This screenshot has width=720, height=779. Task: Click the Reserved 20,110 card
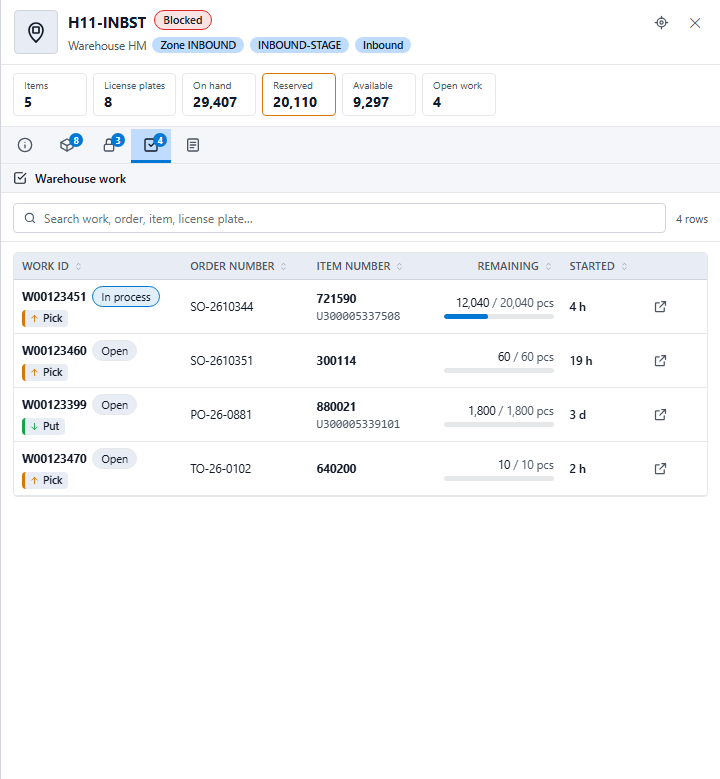pos(299,94)
